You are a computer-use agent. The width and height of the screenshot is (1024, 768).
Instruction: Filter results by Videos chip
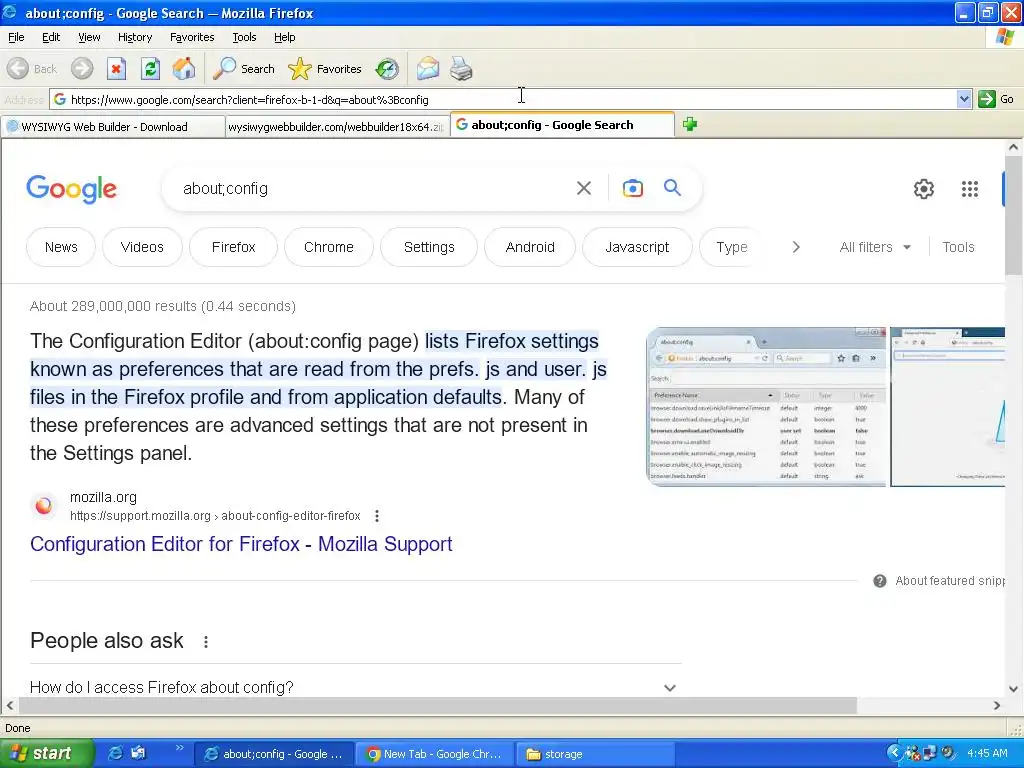(142, 247)
